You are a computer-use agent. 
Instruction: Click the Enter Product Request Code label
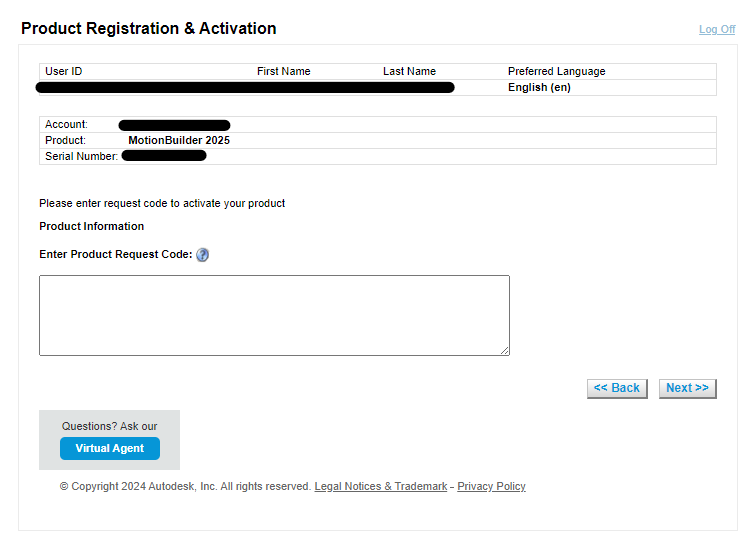click(x=115, y=255)
